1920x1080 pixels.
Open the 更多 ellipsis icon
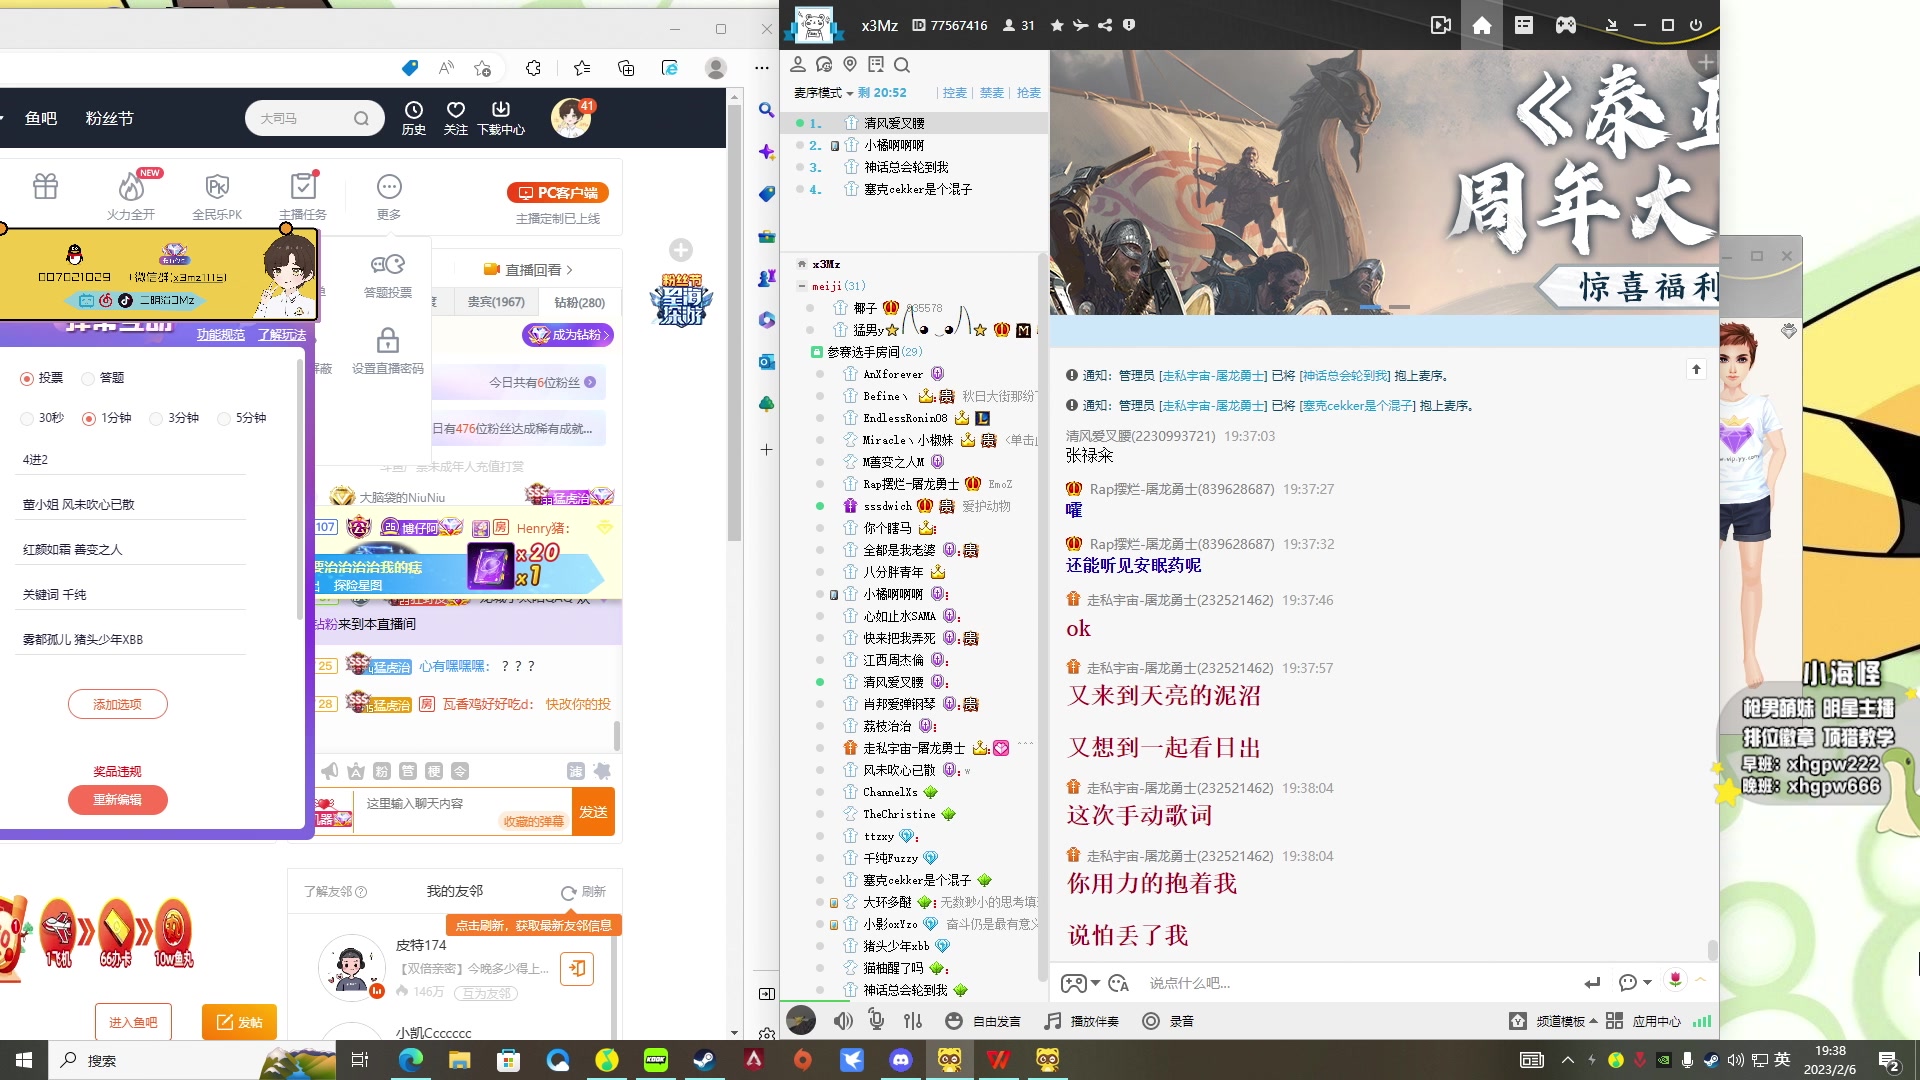coord(389,196)
